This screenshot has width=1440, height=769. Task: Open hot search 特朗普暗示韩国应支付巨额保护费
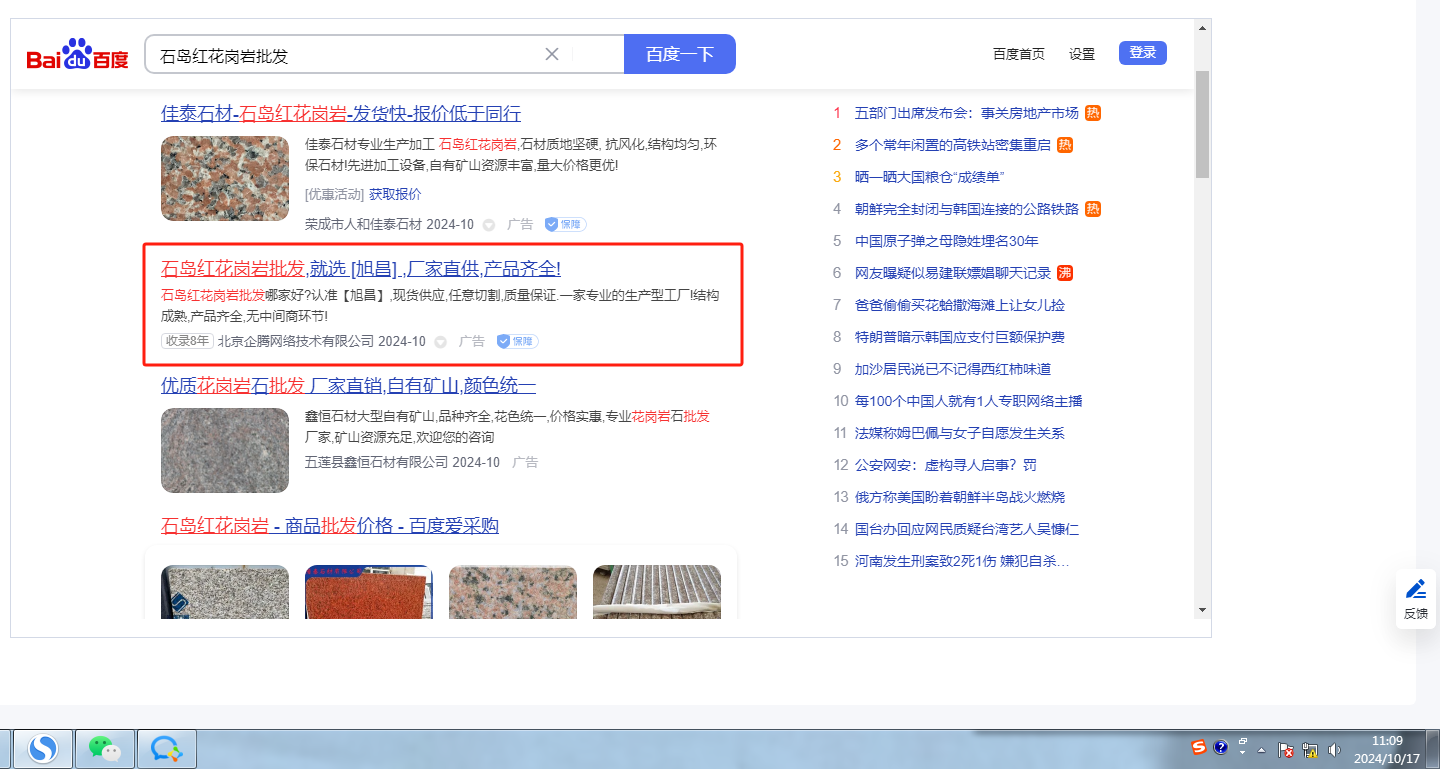(960, 337)
